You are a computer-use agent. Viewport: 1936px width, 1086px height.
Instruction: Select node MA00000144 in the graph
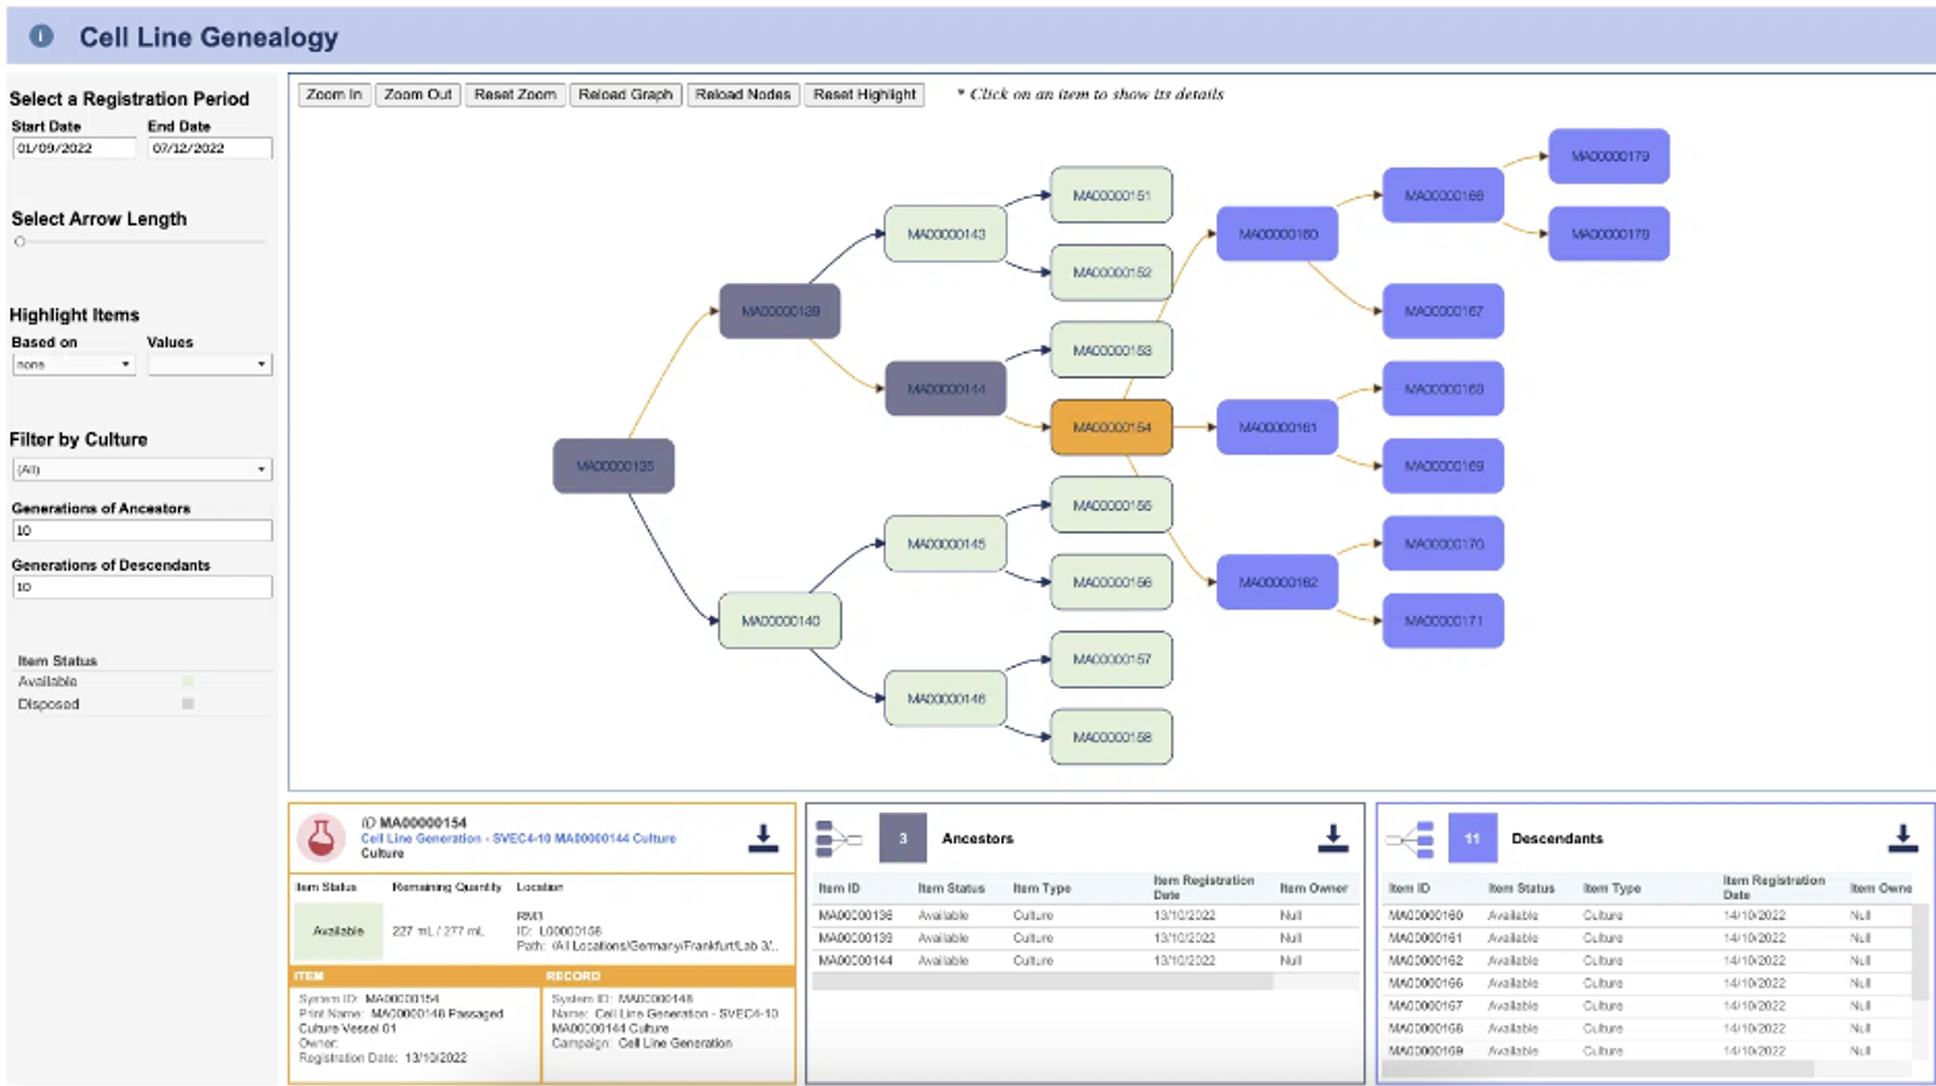tap(946, 389)
